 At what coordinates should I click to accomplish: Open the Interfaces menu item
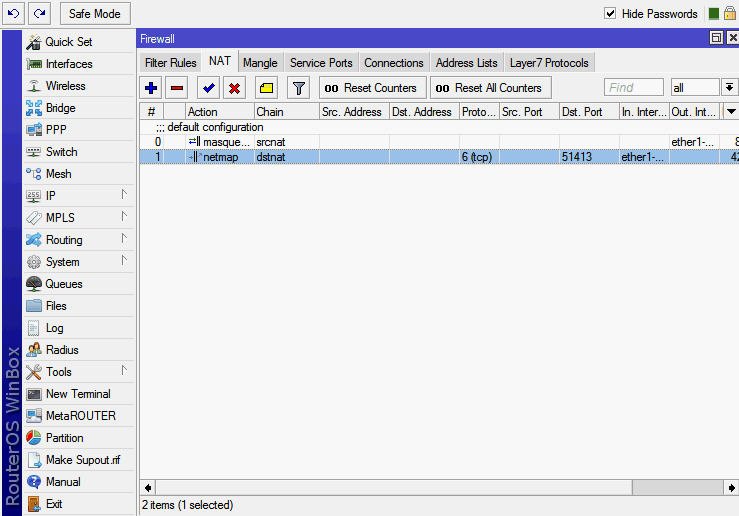(x=79, y=64)
